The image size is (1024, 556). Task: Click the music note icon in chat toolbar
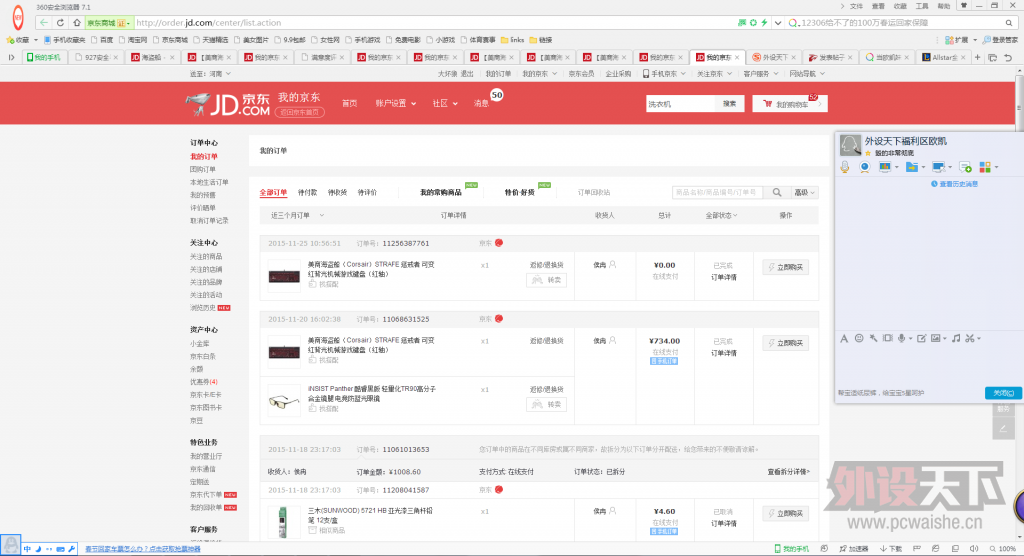click(x=956, y=338)
